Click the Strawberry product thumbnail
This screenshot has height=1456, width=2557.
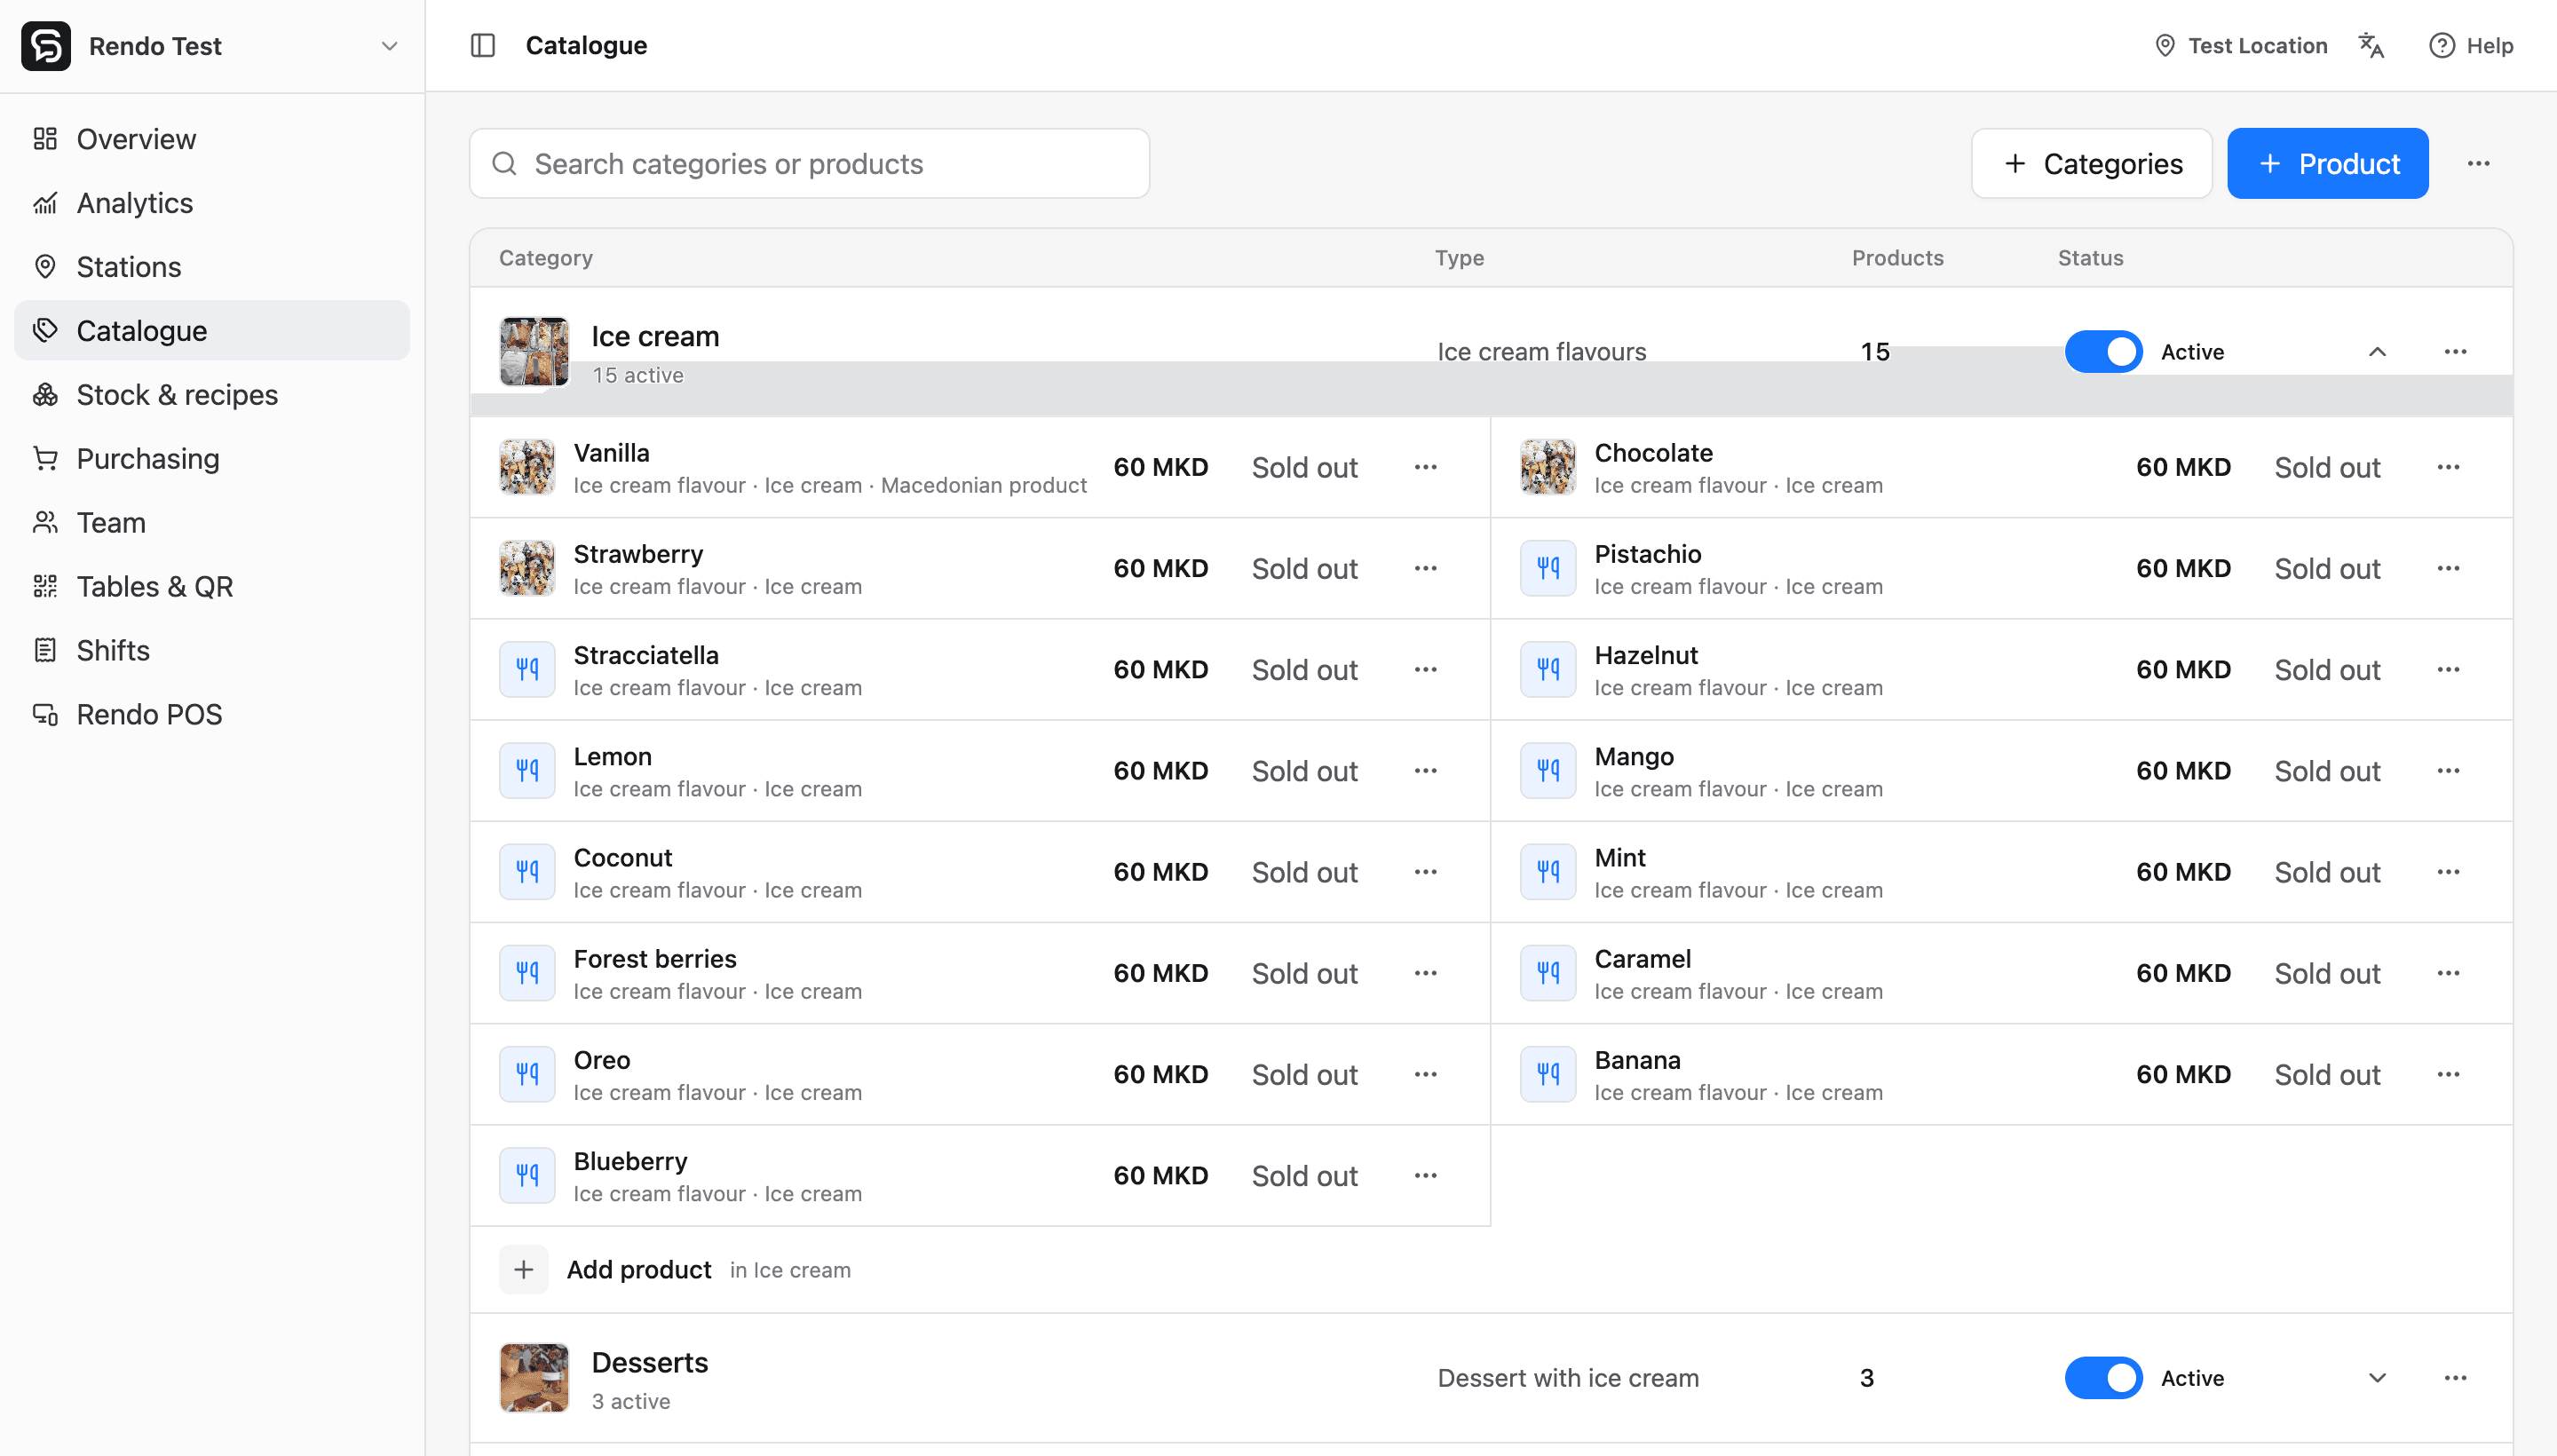point(527,568)
